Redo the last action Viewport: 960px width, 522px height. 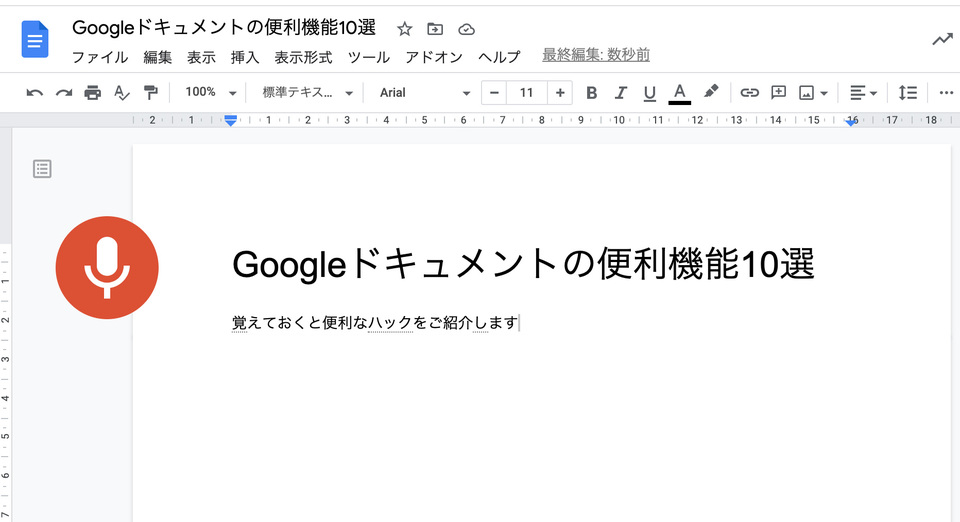pyautogui.click(x=64, y=93)
